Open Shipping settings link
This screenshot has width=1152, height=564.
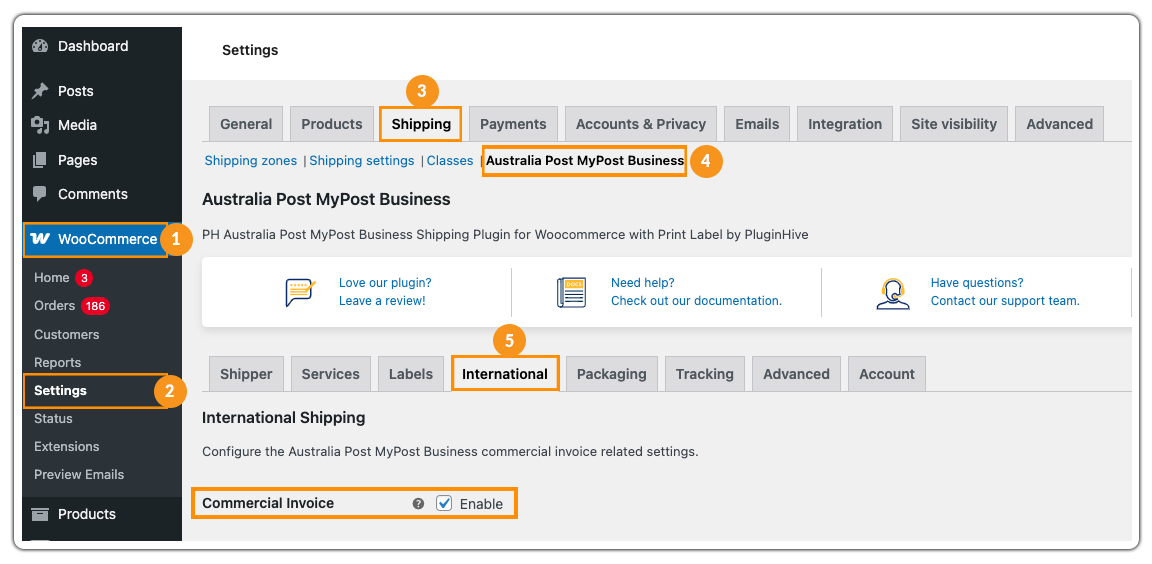[x=361, y=160]
